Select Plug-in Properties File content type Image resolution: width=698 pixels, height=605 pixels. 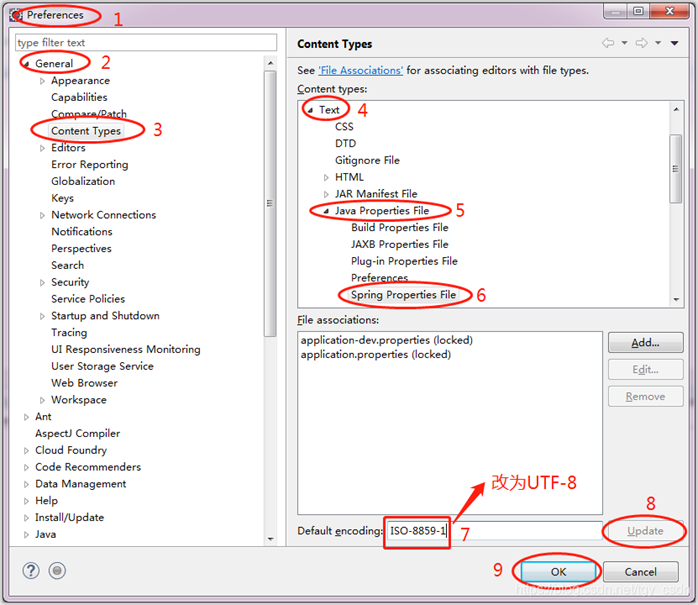coord(404,261)
